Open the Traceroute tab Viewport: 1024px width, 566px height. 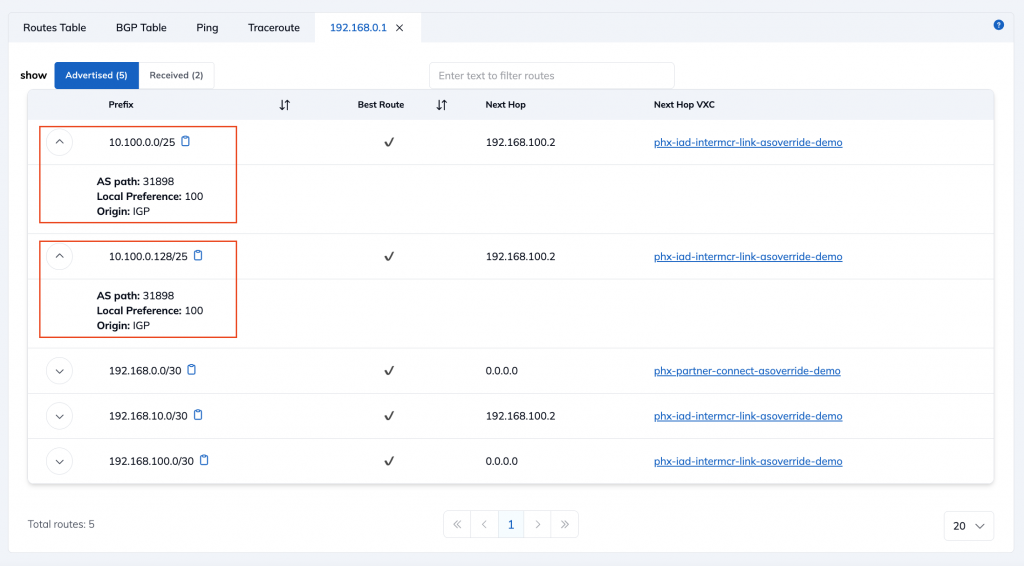coord(274,27)
